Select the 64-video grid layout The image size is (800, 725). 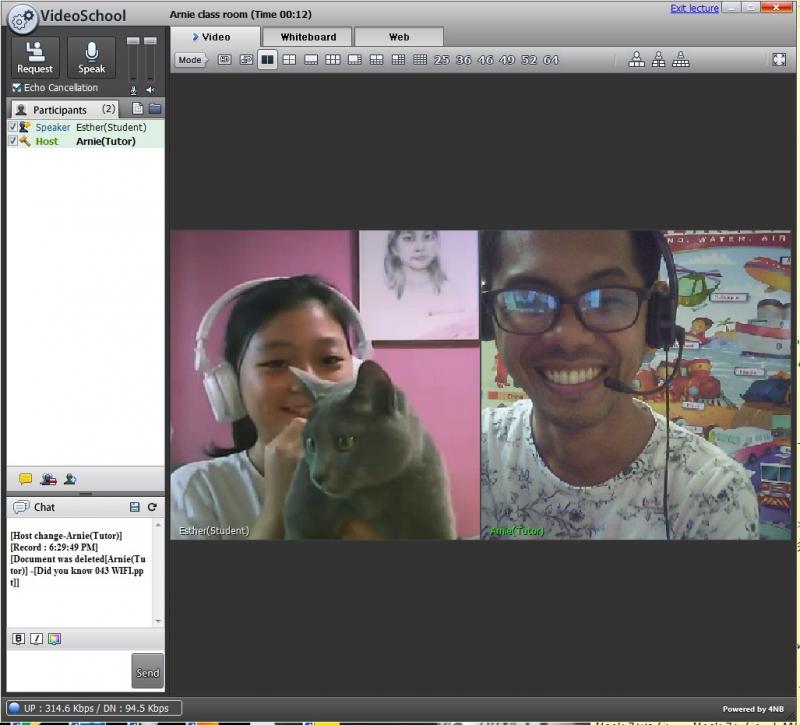point(551,60)
